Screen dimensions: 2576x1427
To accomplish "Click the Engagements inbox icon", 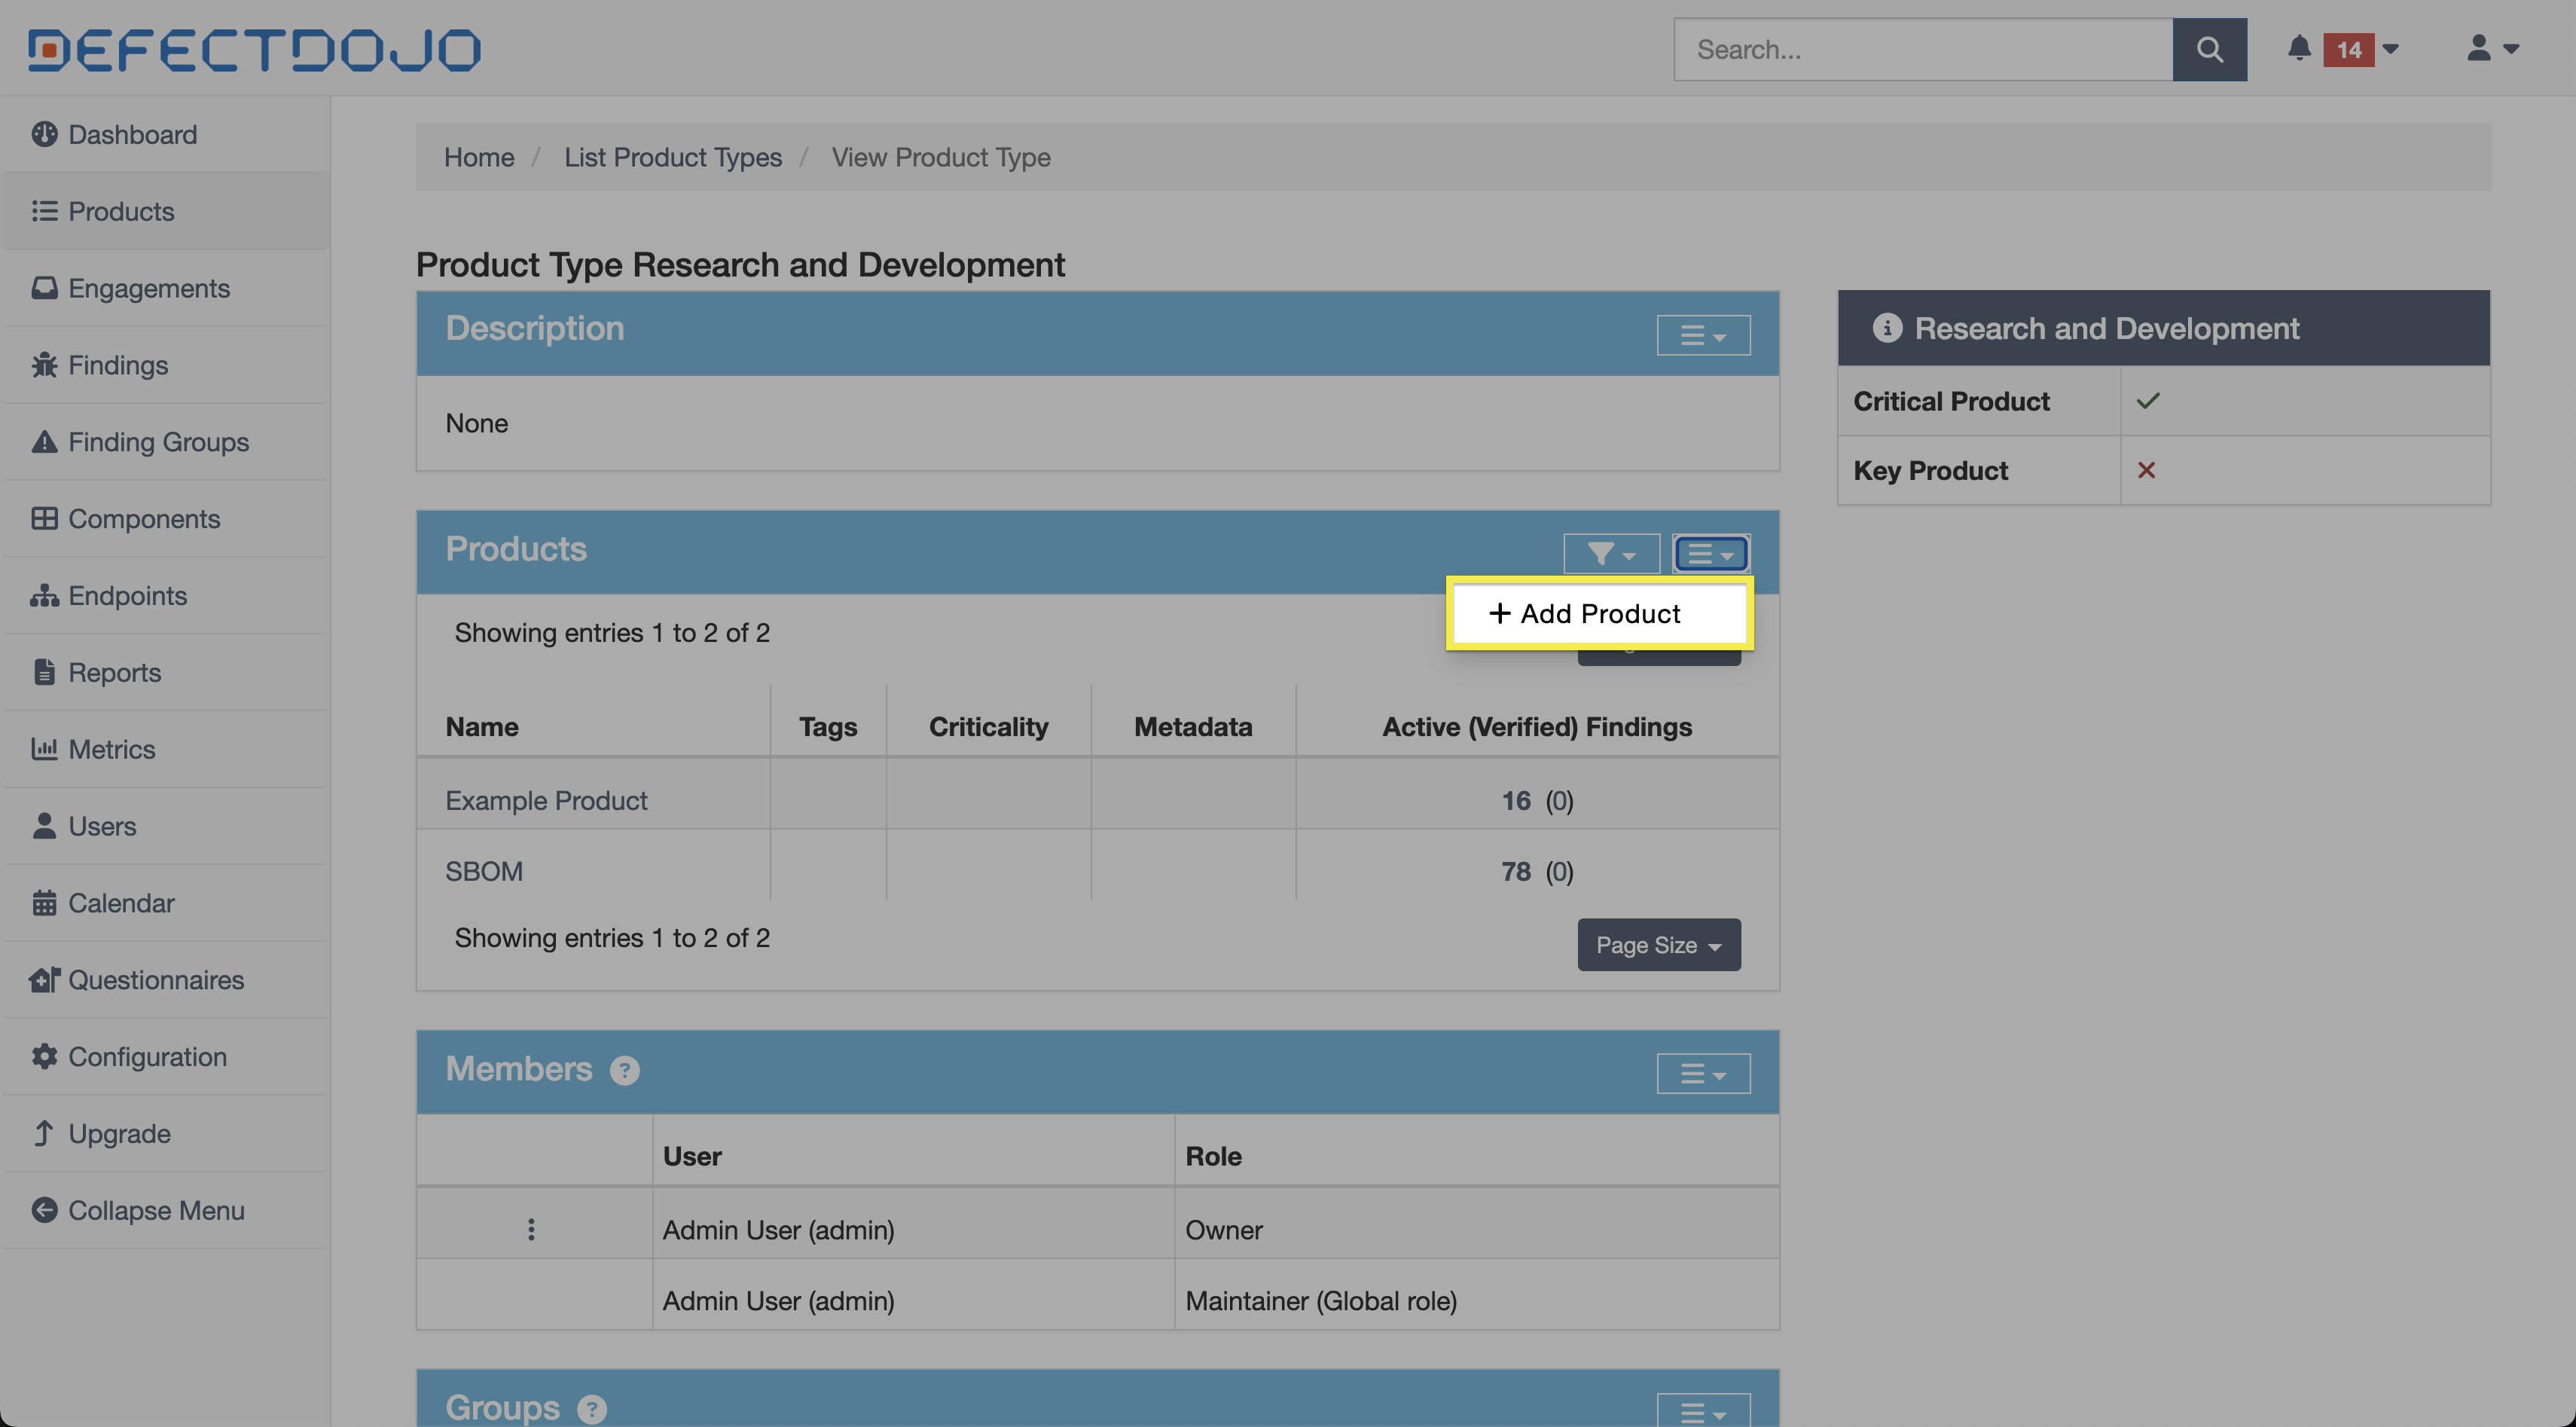I will [x=44, y=288].
